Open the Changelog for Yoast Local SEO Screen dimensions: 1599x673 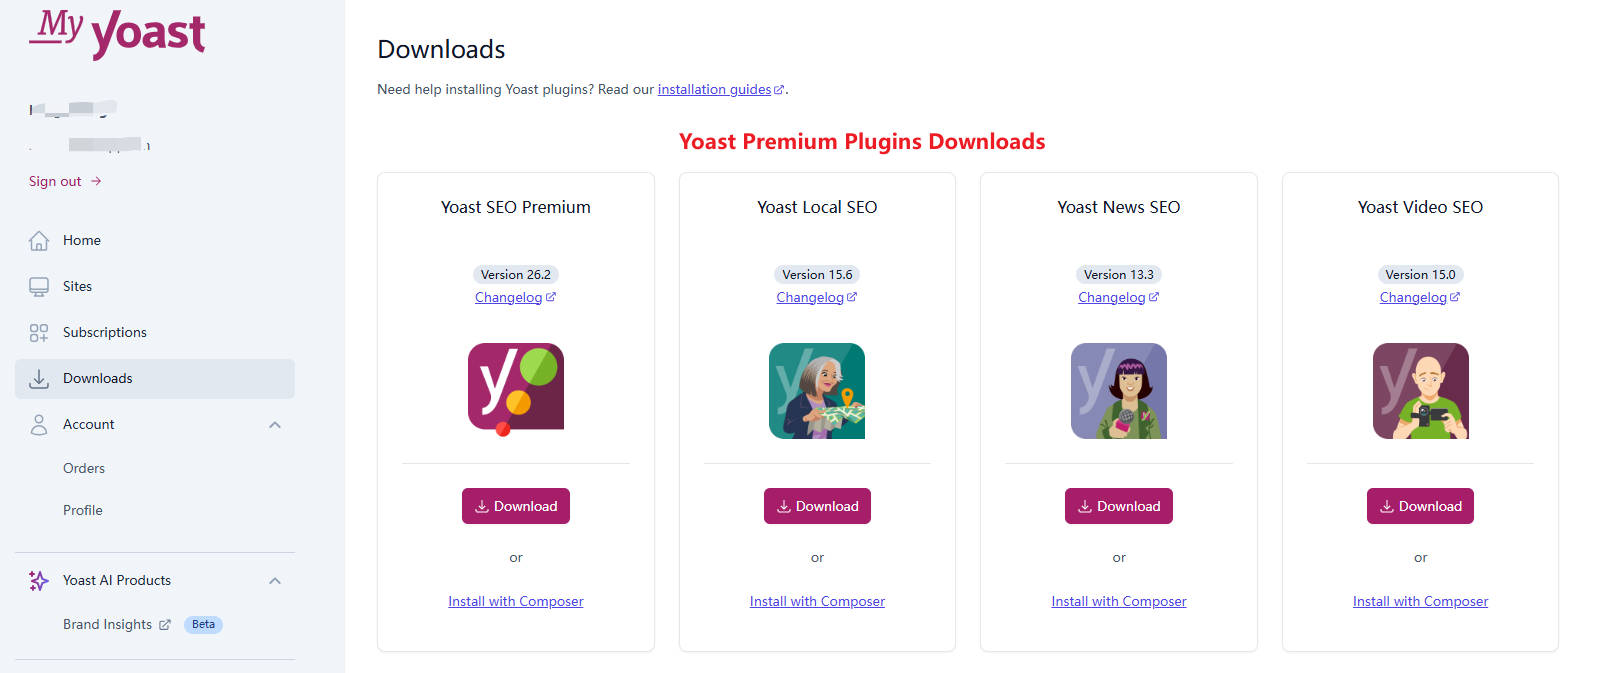[x=811, y=297]
